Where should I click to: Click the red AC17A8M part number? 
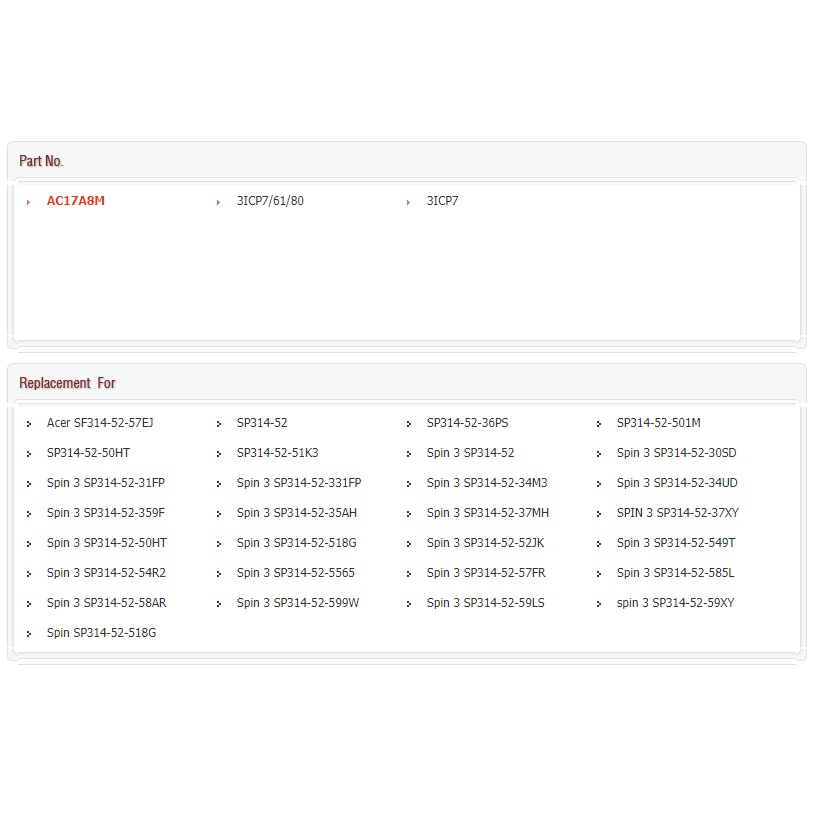76,201
